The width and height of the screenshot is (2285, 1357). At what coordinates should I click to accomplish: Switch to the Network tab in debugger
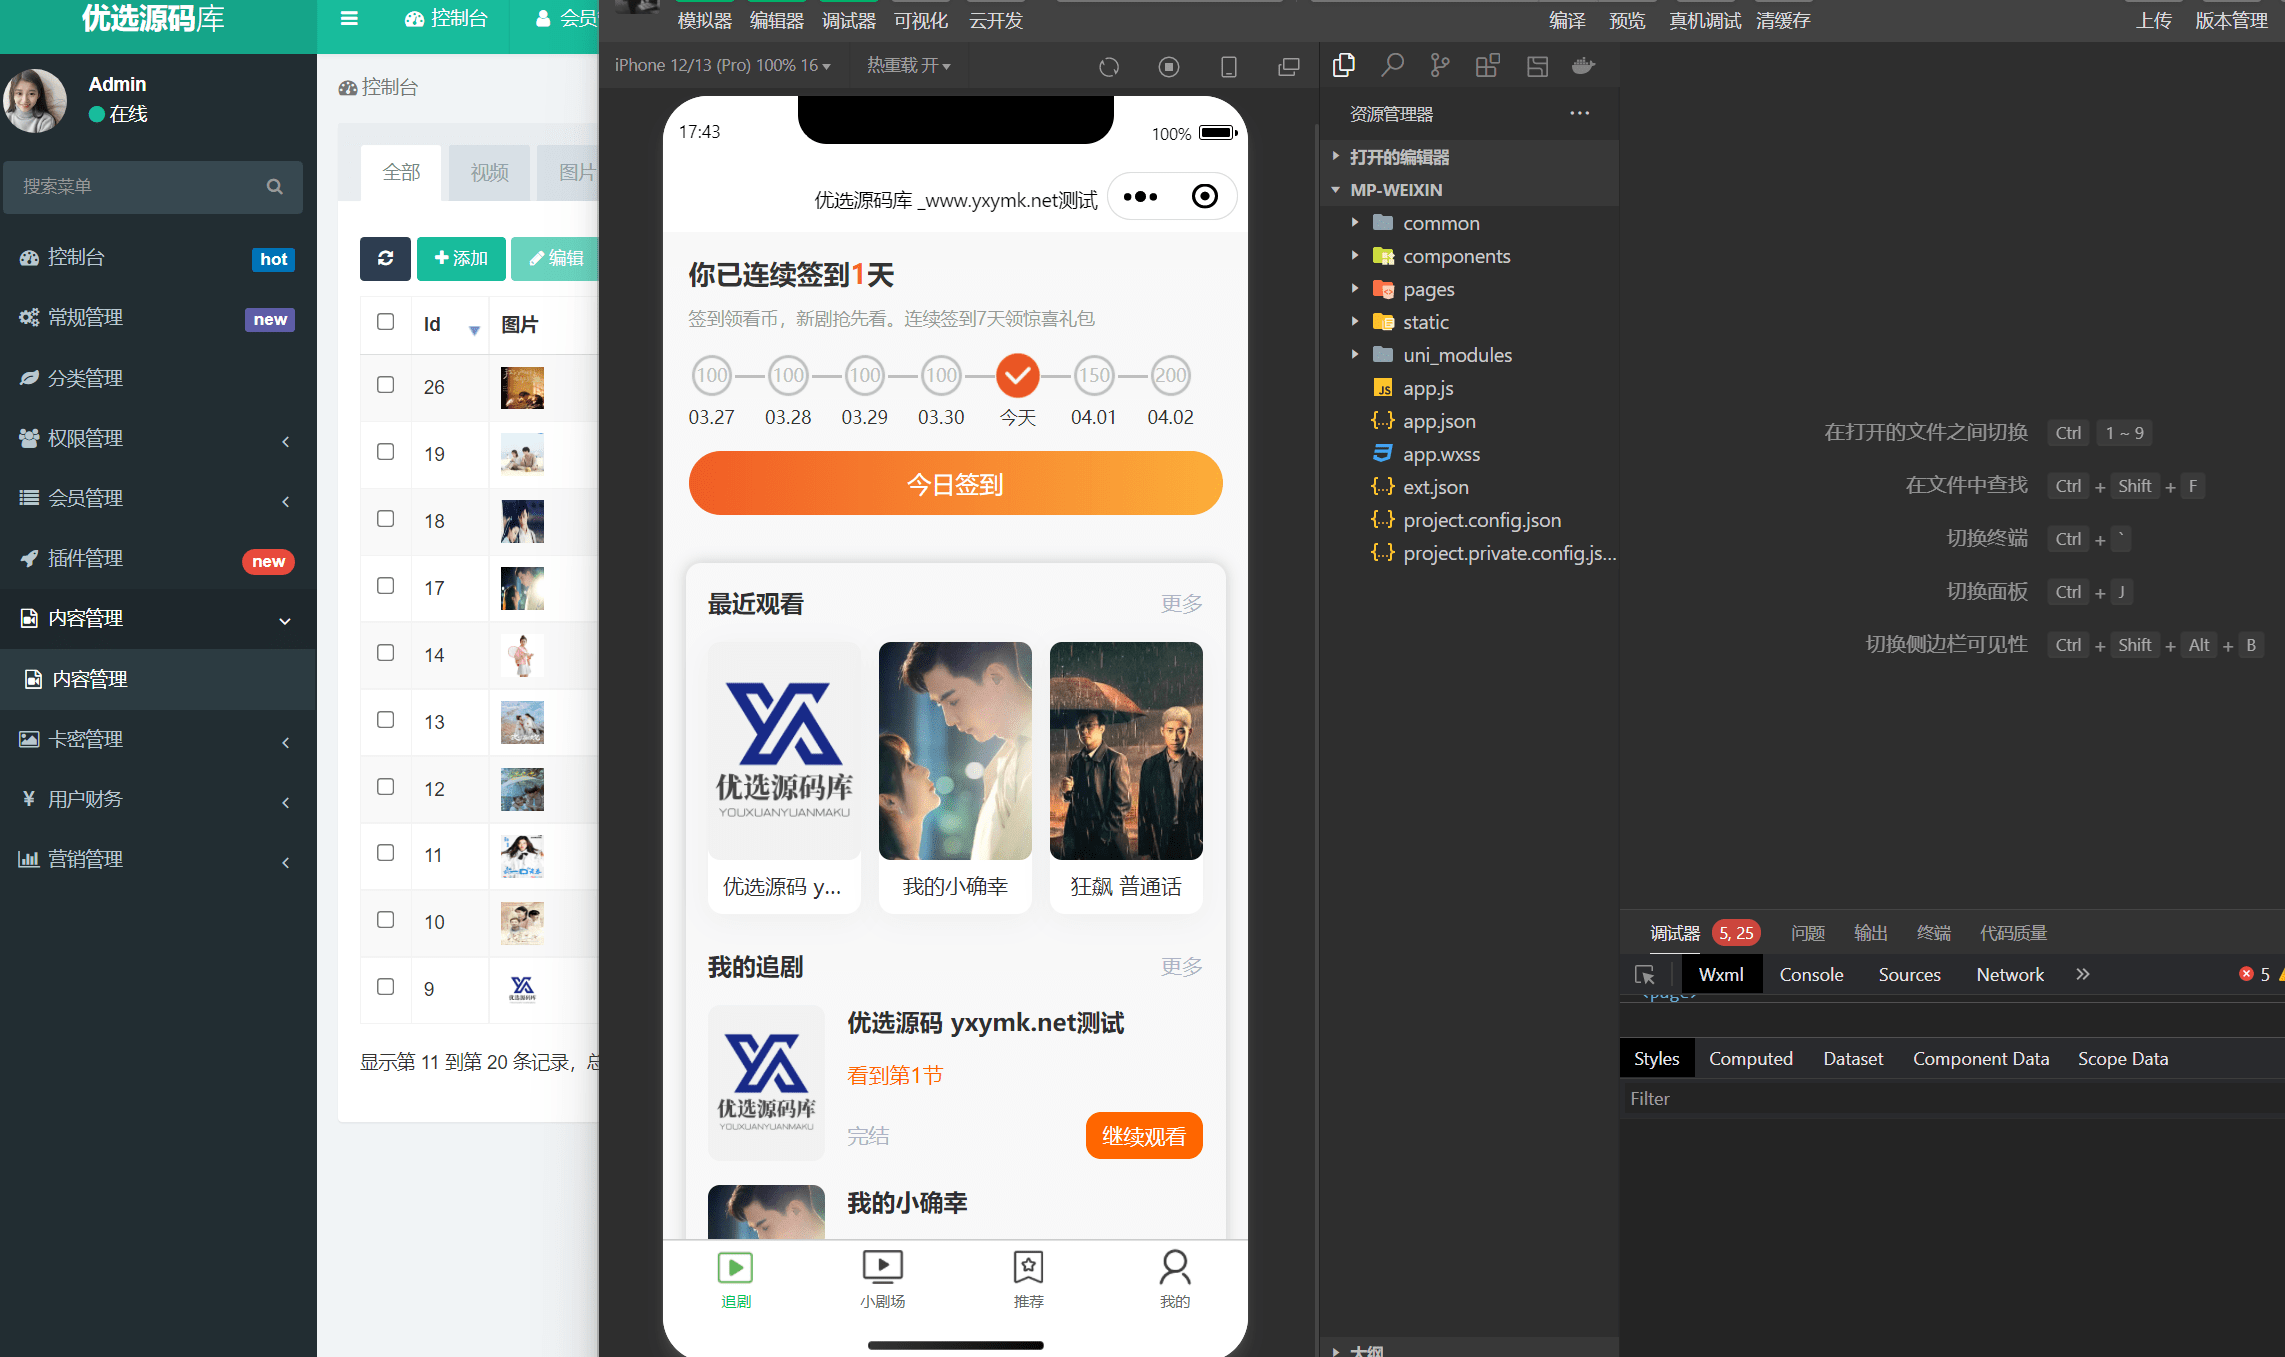pos(2010,975)
